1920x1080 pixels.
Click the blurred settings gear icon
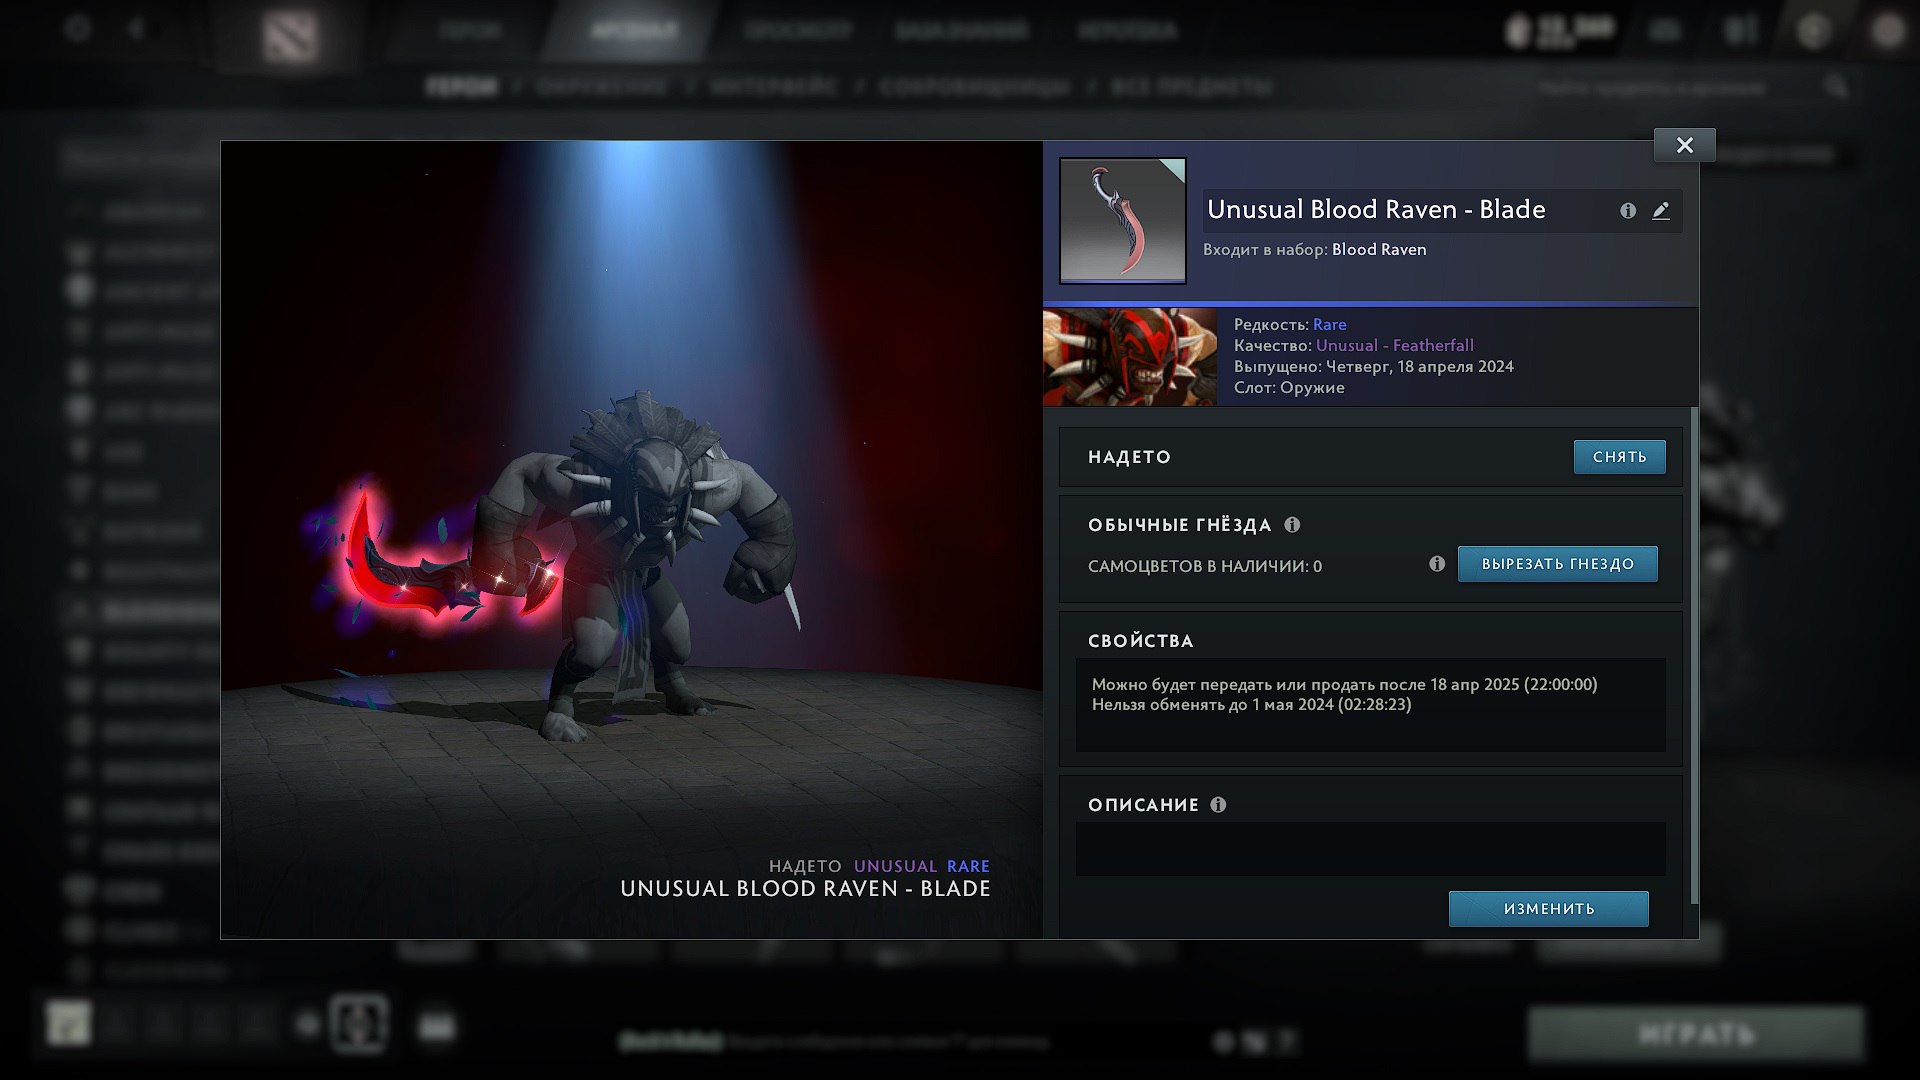coord(78,28)
